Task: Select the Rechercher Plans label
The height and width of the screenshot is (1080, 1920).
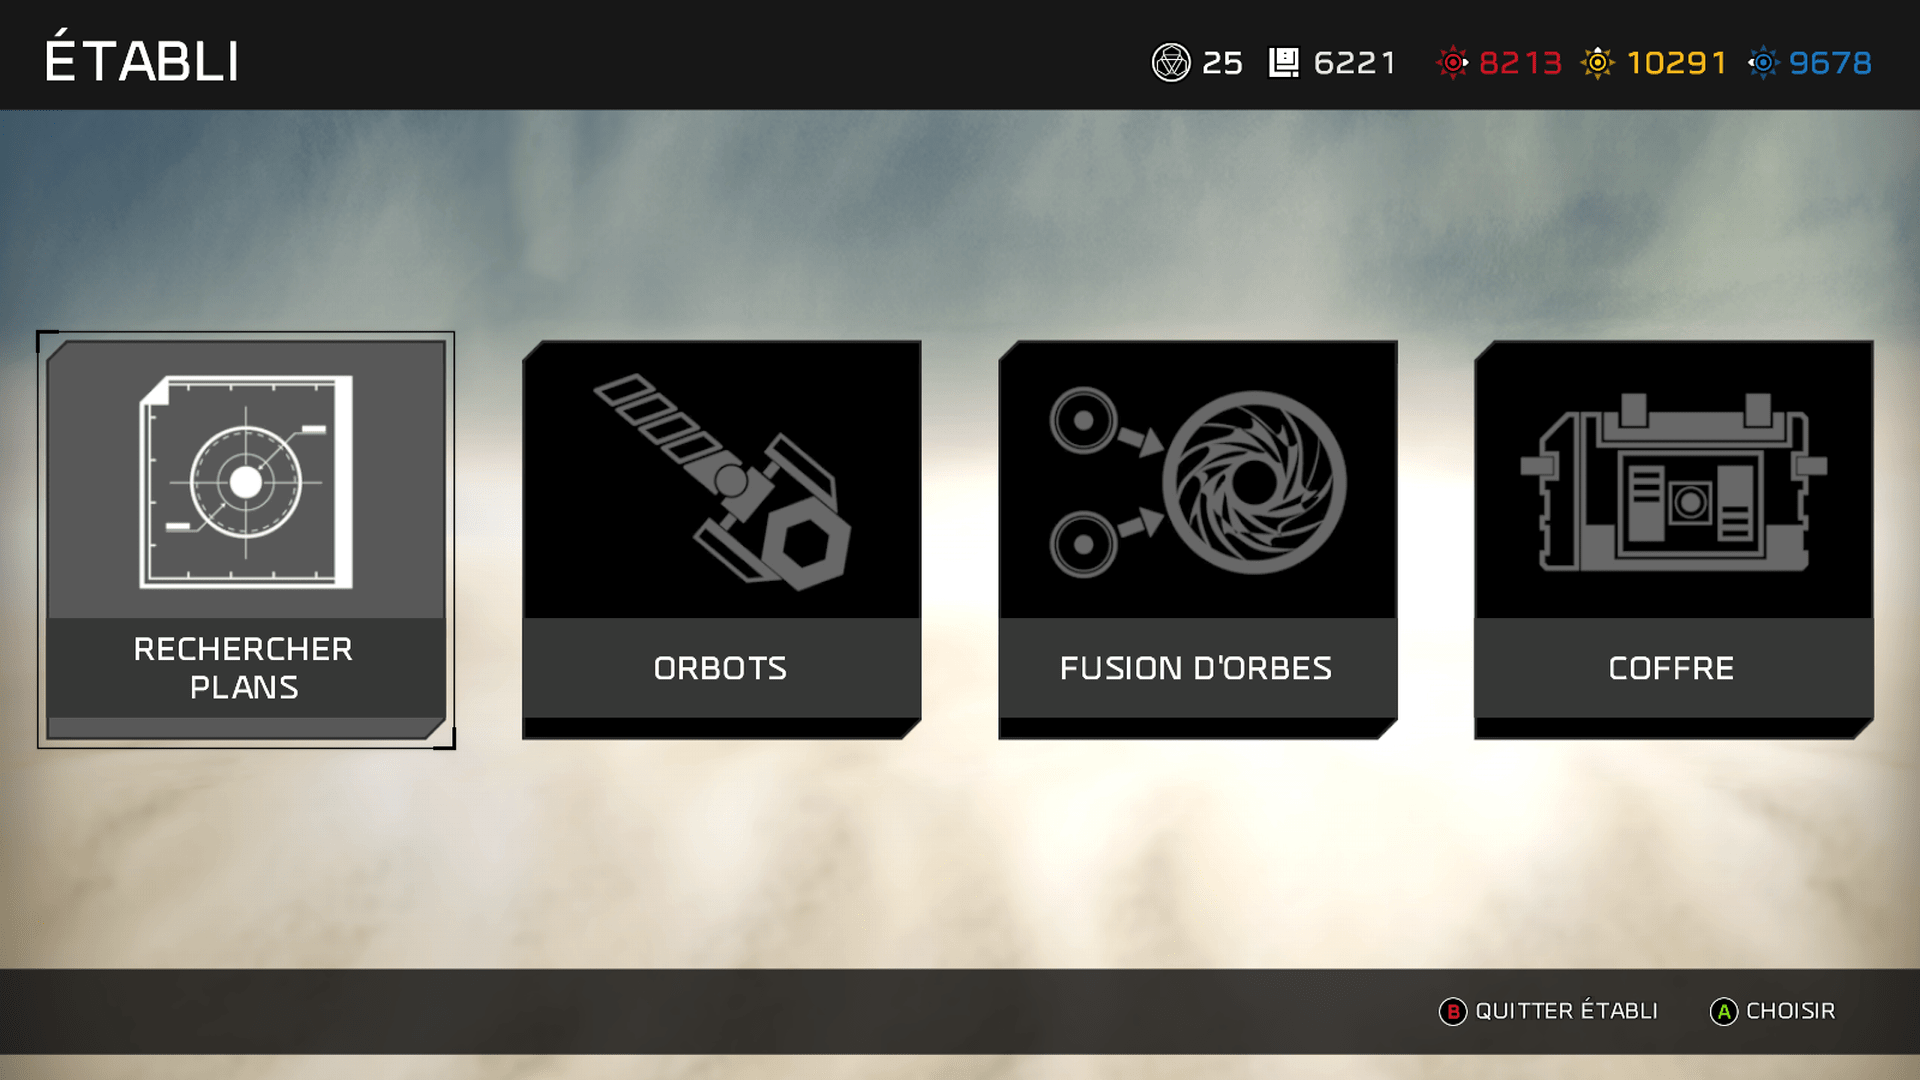Action: (x=244, y=668)
